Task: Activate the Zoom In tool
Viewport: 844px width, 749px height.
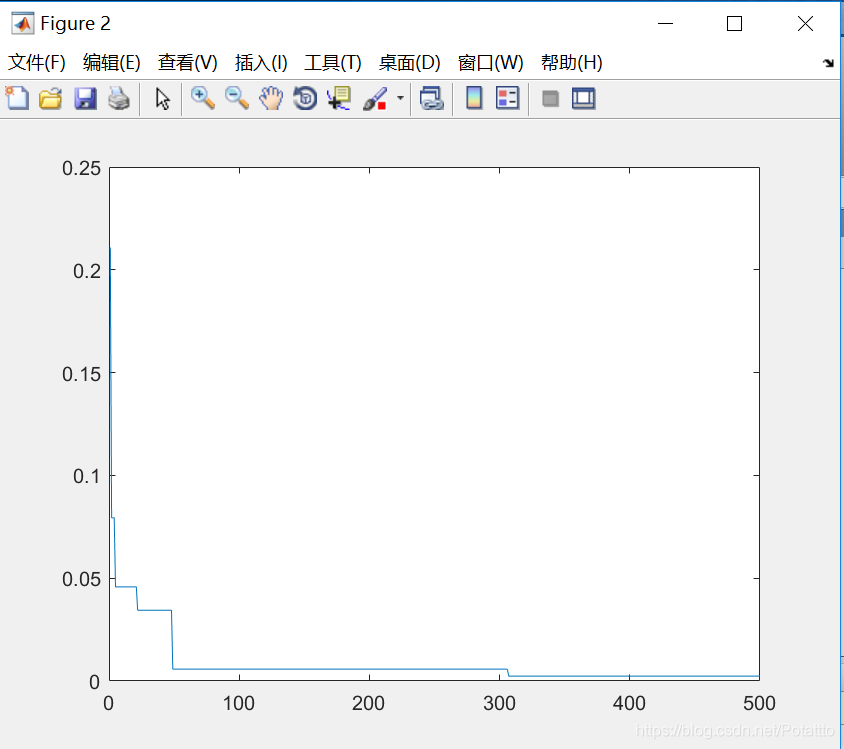Action: 203,98
